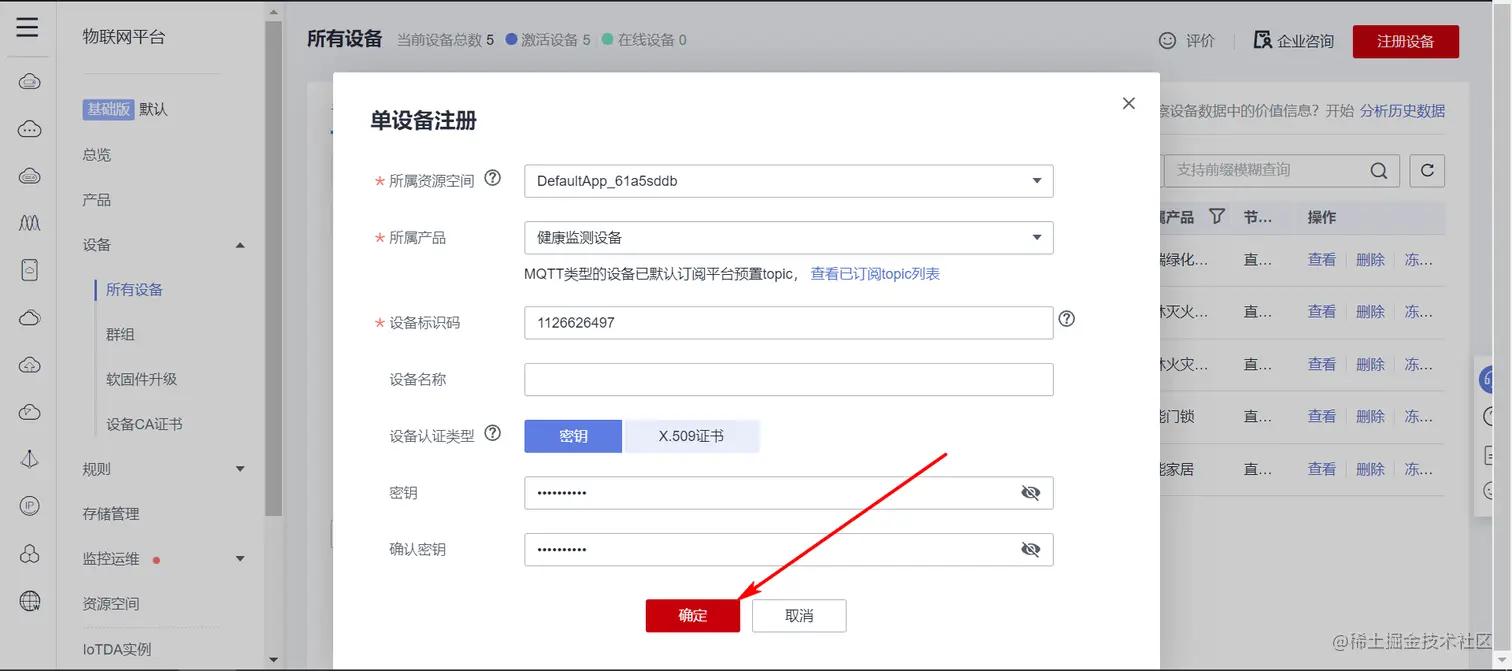Image resolution: width=1512 pixels, height=671 pixels.
Task: Click into the 密钥 password field
Action: (x=788, y=493)
